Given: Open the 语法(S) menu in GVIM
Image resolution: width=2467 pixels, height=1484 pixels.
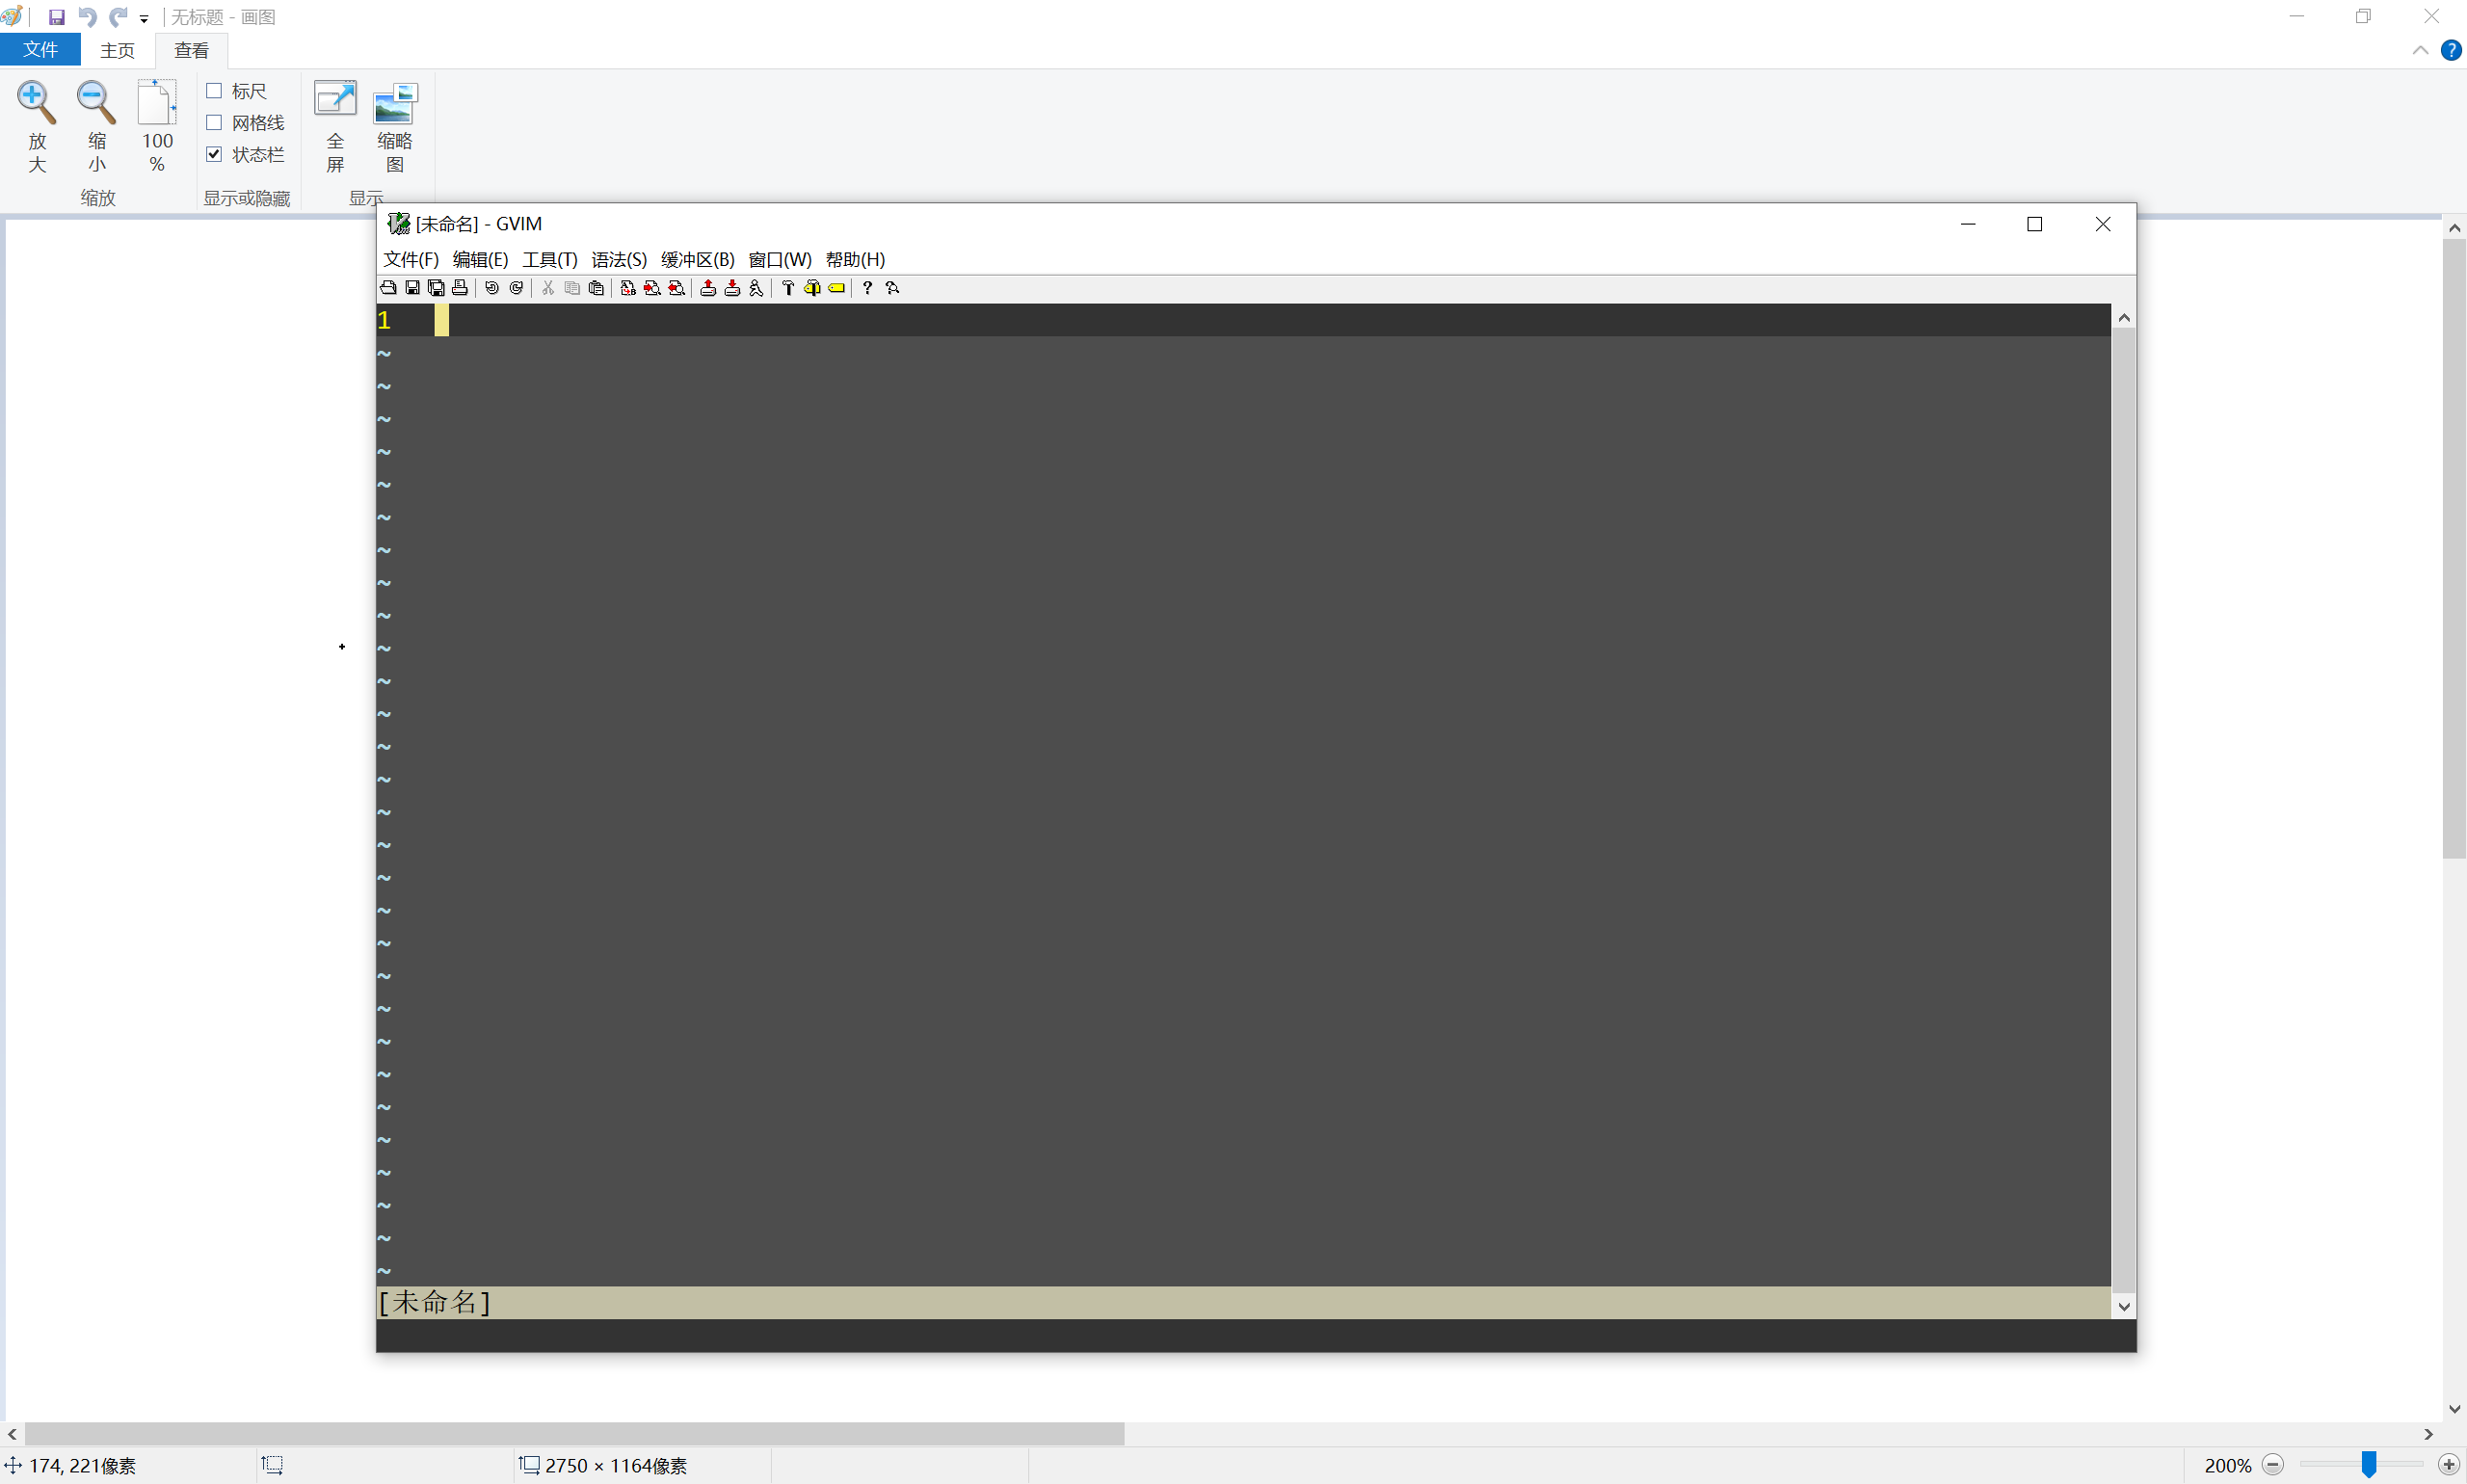Looking at the screenshot, I should (618, 260).
